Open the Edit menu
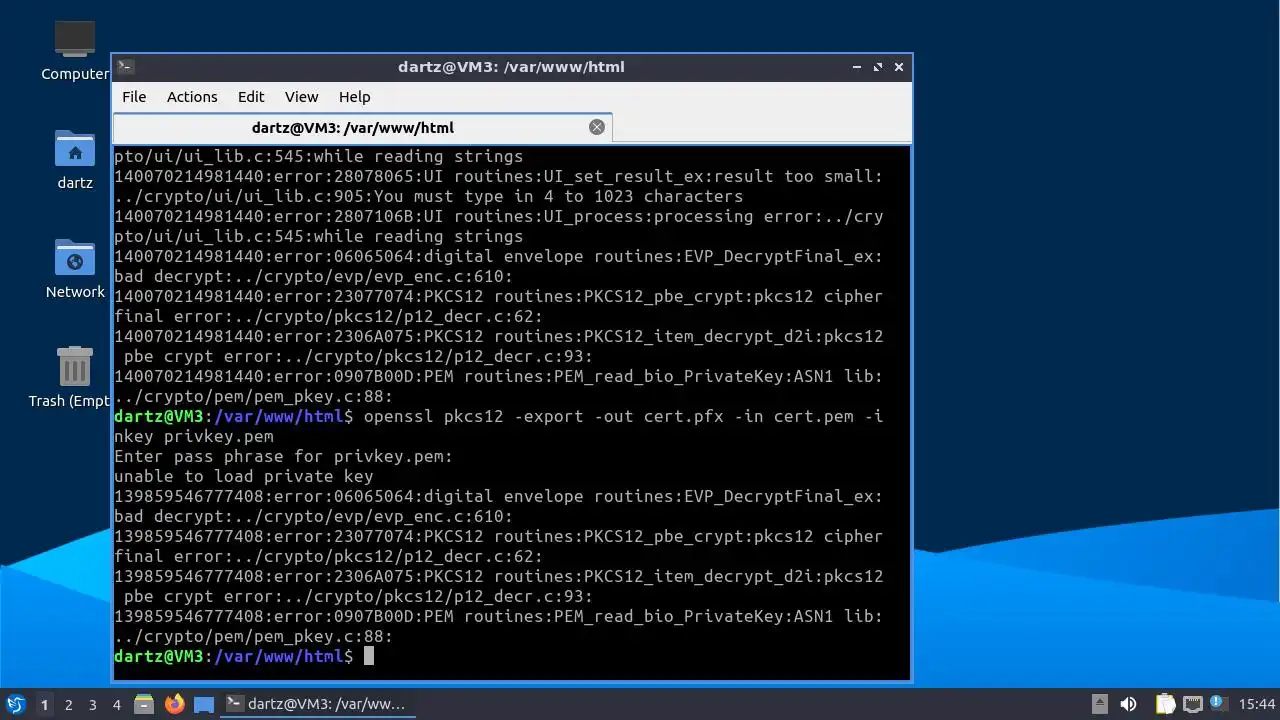This screenshot has height=720, width=1280. [x=251, y=97]
